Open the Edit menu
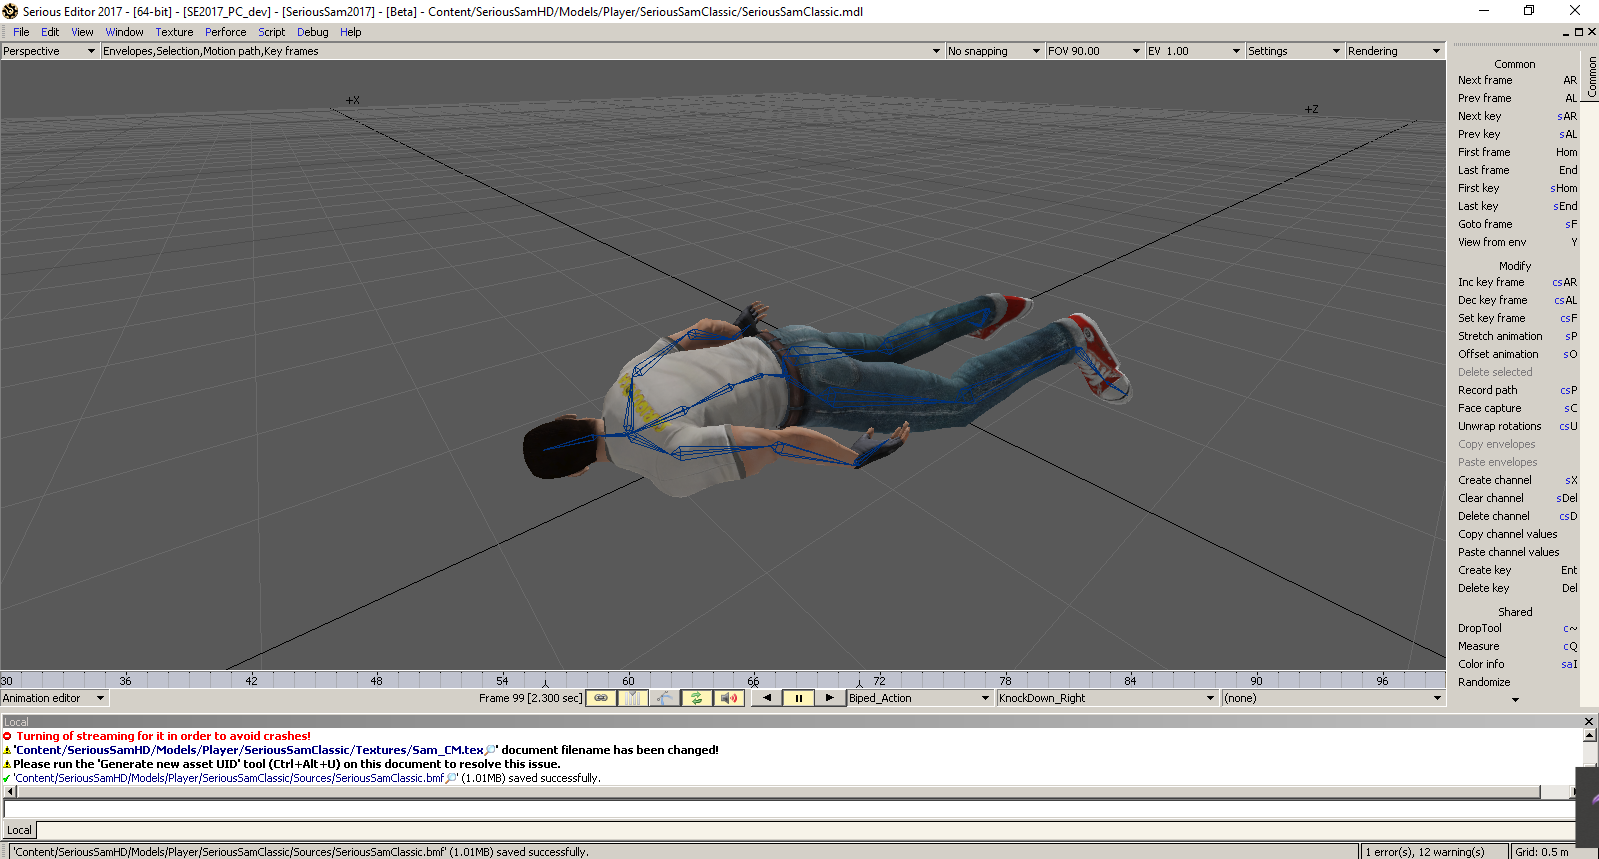The height and width of the screenshot is (859, 1599). (x=50, y=32)
